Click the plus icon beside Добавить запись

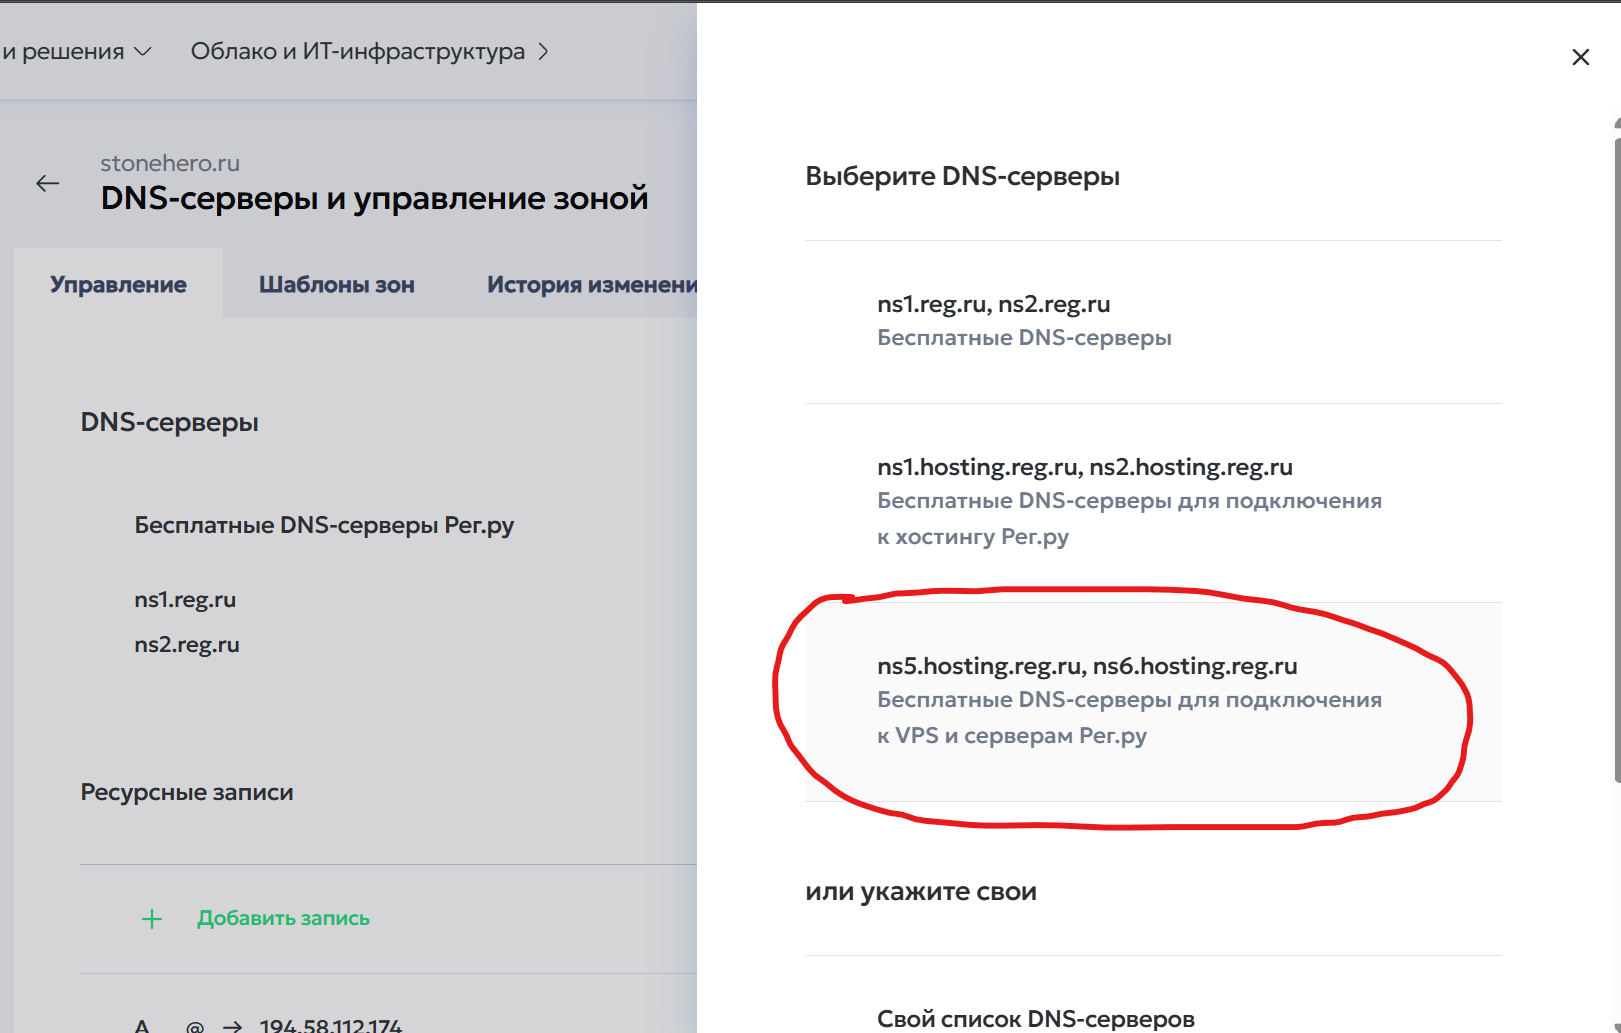[x=152, y=918]
